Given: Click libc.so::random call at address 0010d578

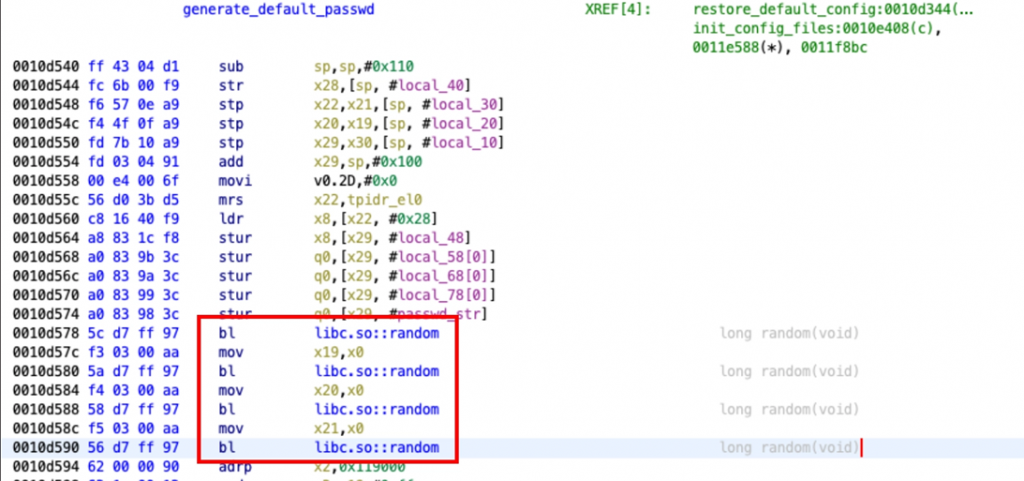Looking at the screenshot, I should pos(376,333).
